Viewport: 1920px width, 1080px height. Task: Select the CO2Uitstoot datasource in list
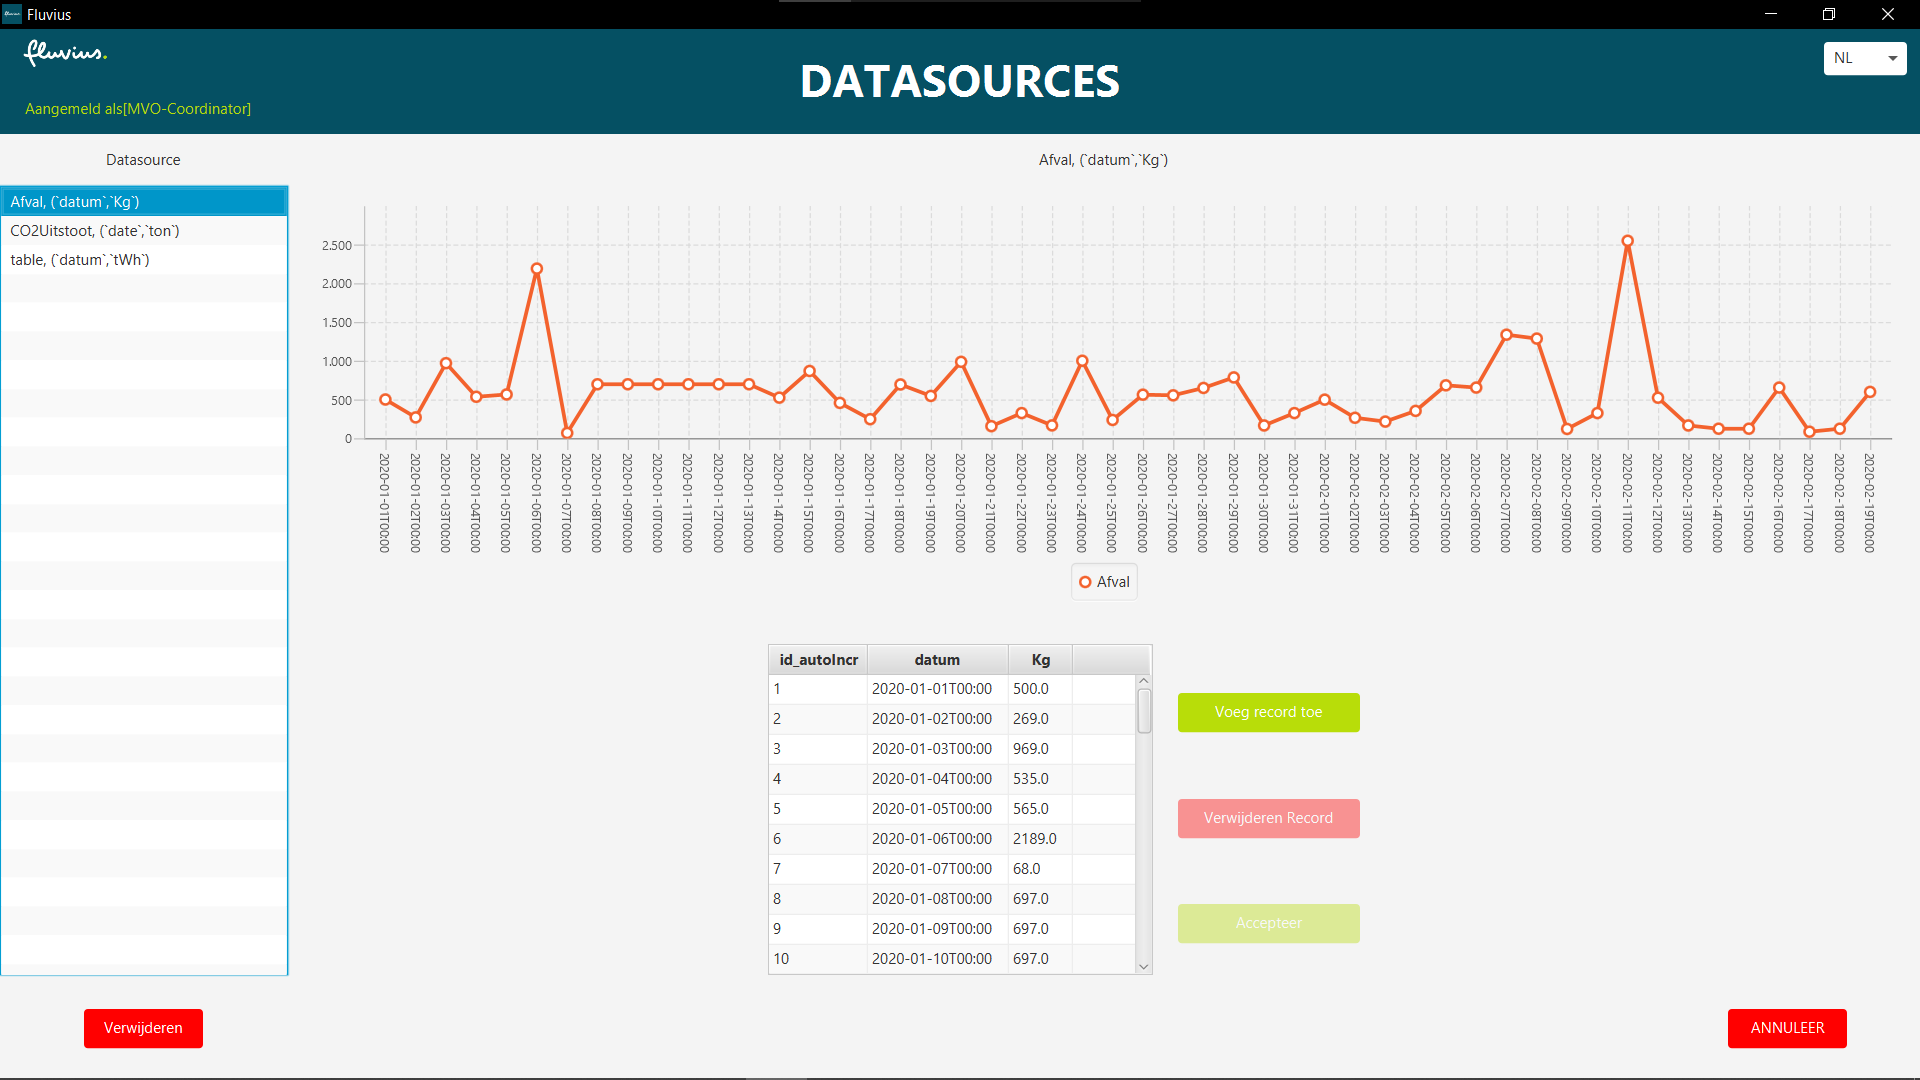[x=95, y=231]
